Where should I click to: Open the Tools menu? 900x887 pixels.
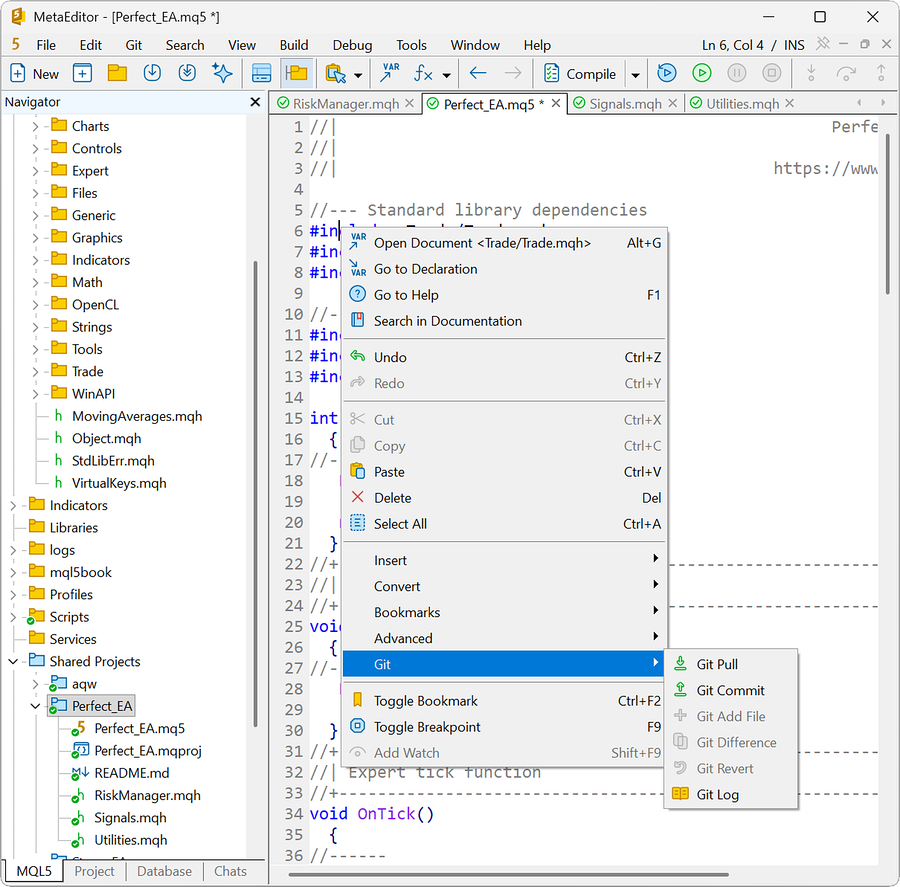click(412, 45)
